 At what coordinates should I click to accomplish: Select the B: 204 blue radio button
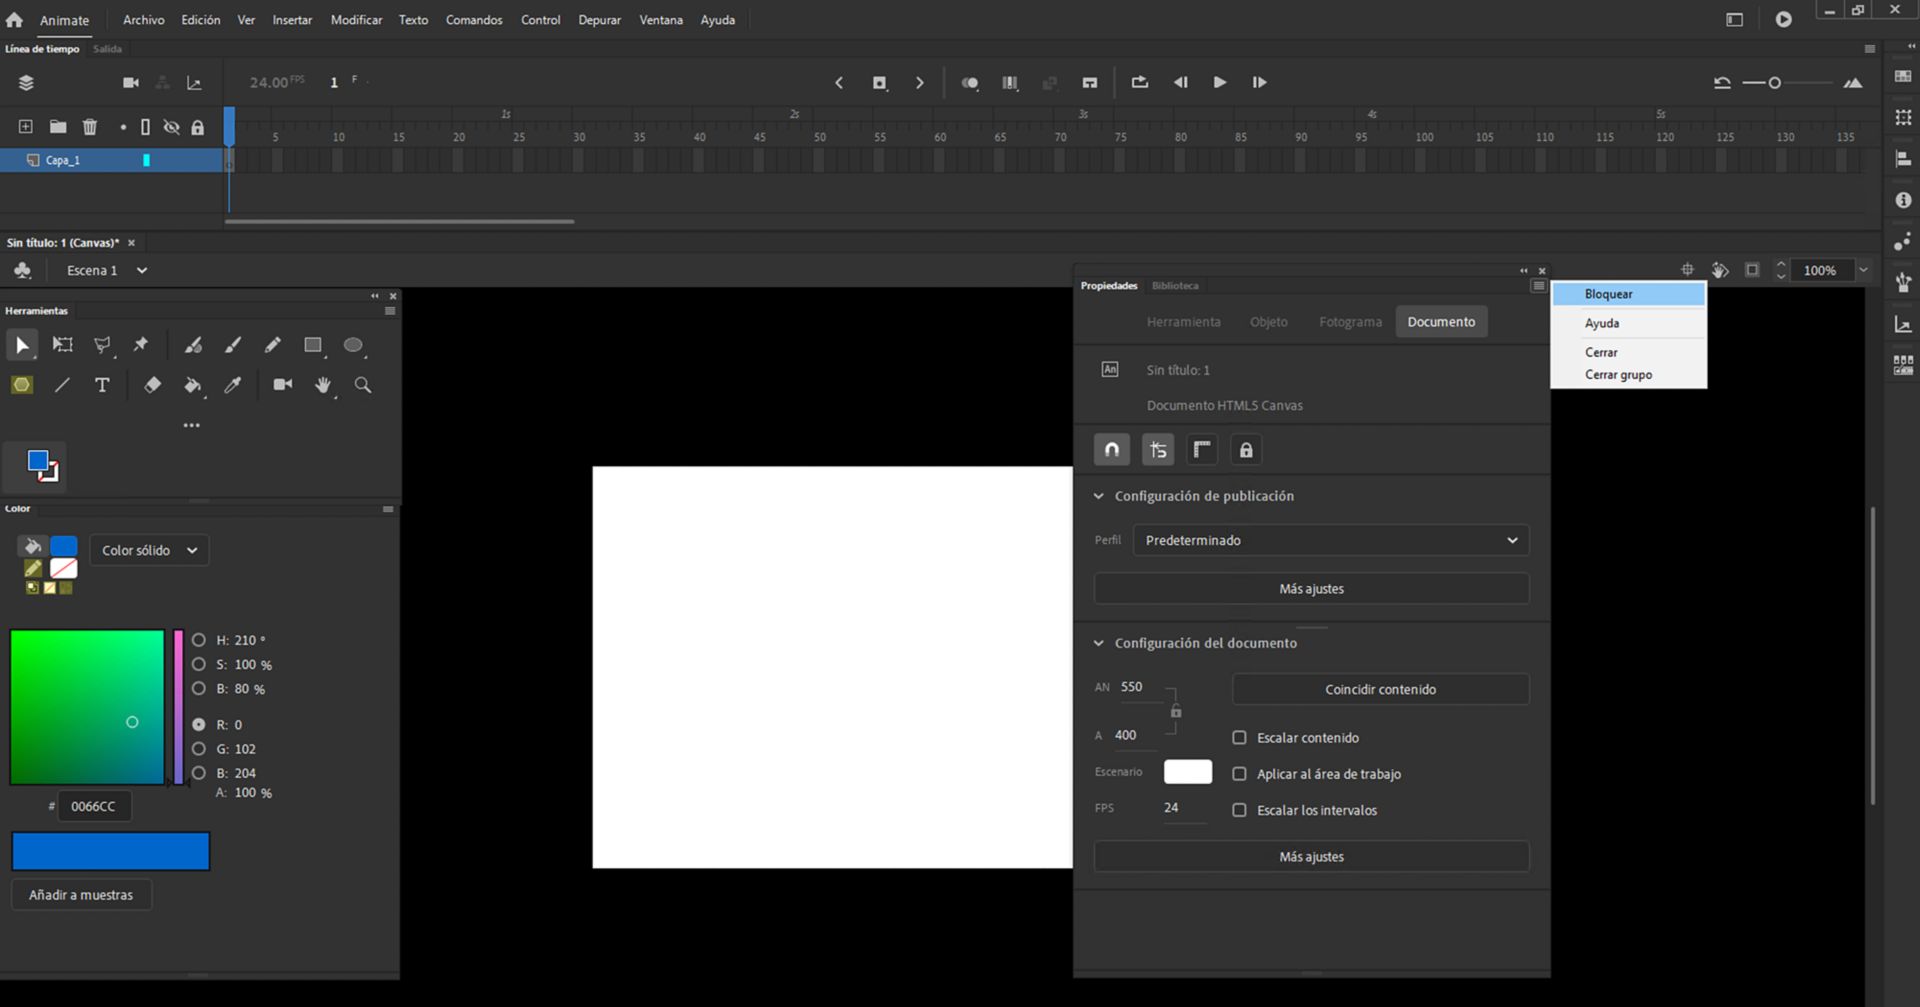pyautogui.click(x=199, y=773)
